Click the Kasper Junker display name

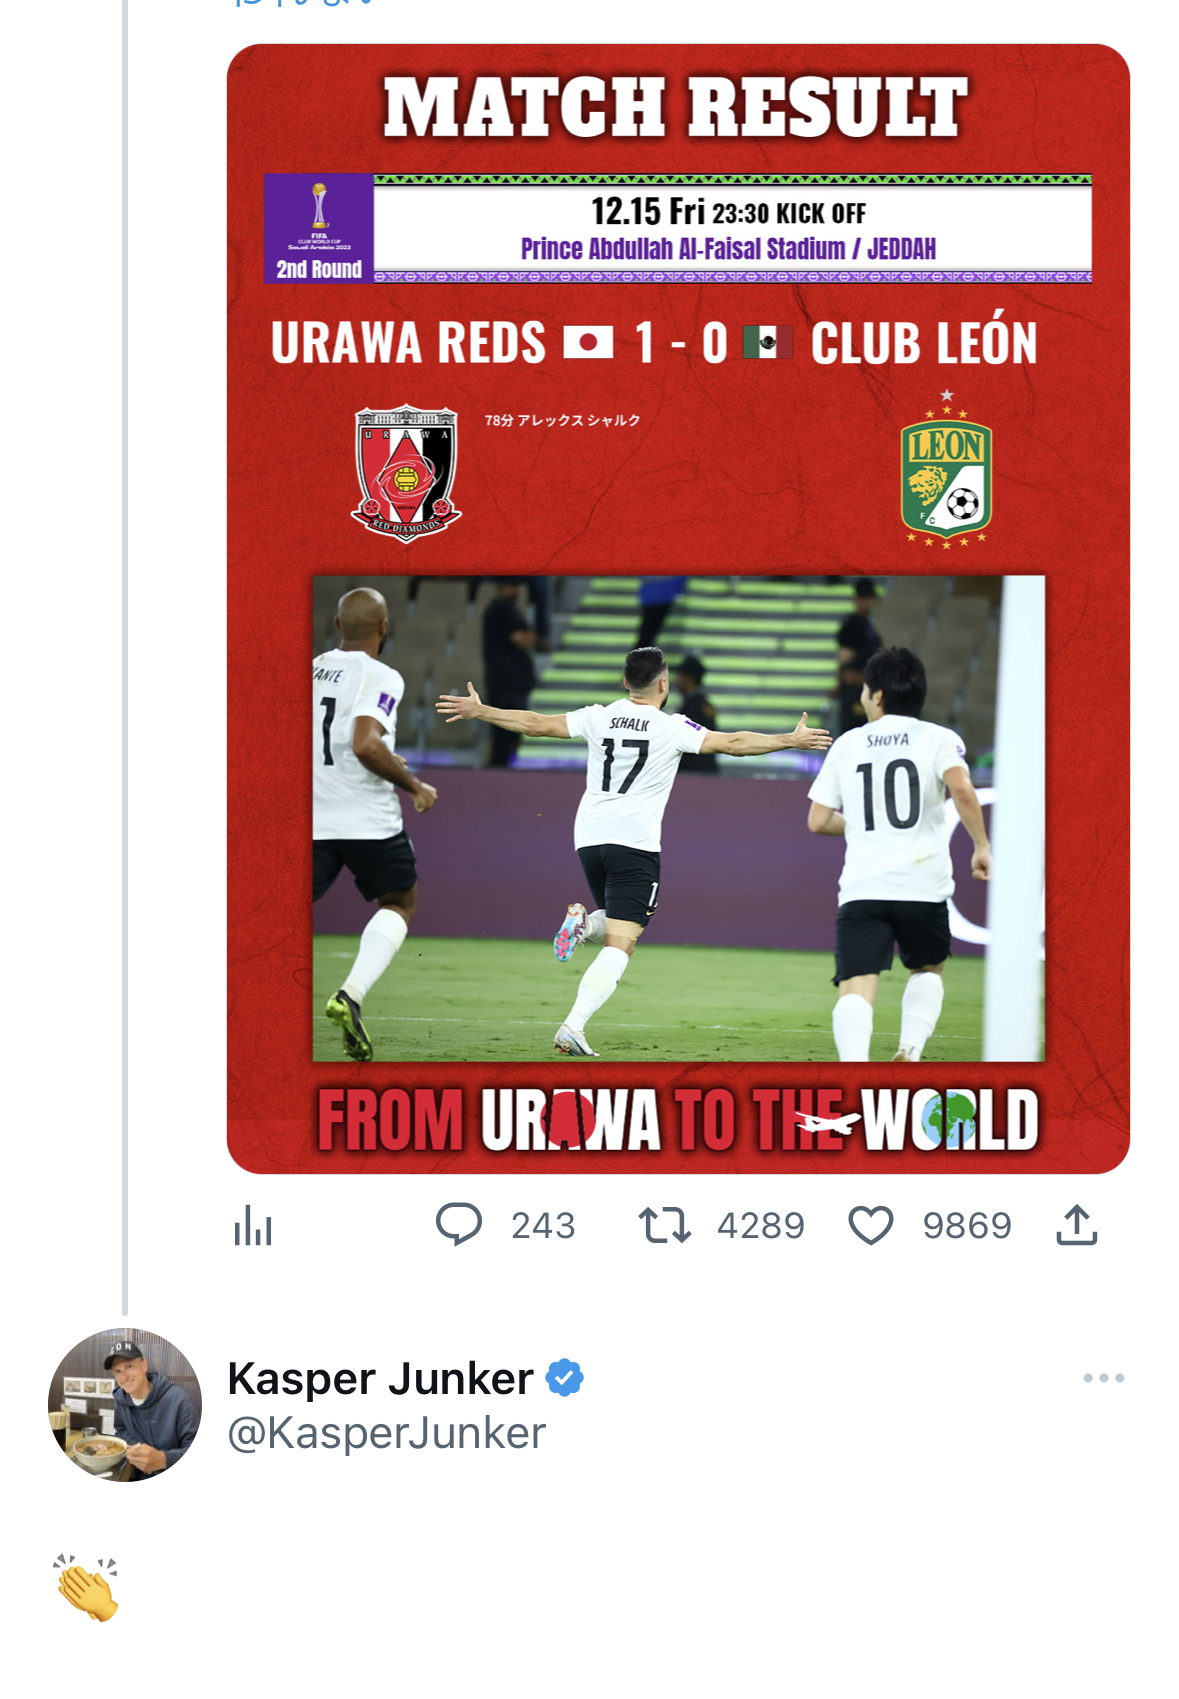[x=380, y=1379]
